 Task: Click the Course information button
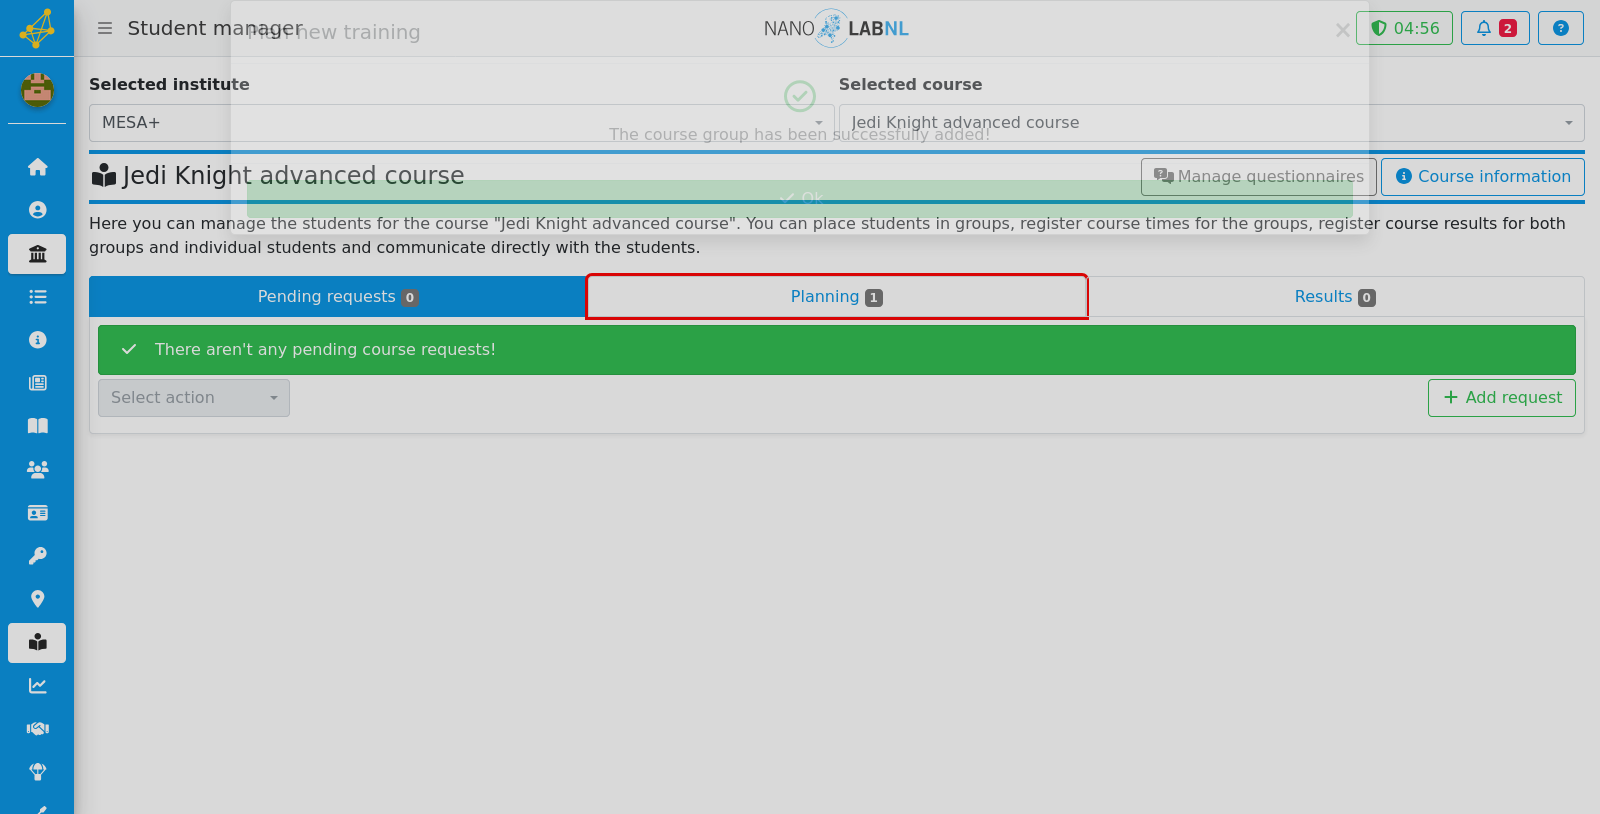pos(1483,177)
